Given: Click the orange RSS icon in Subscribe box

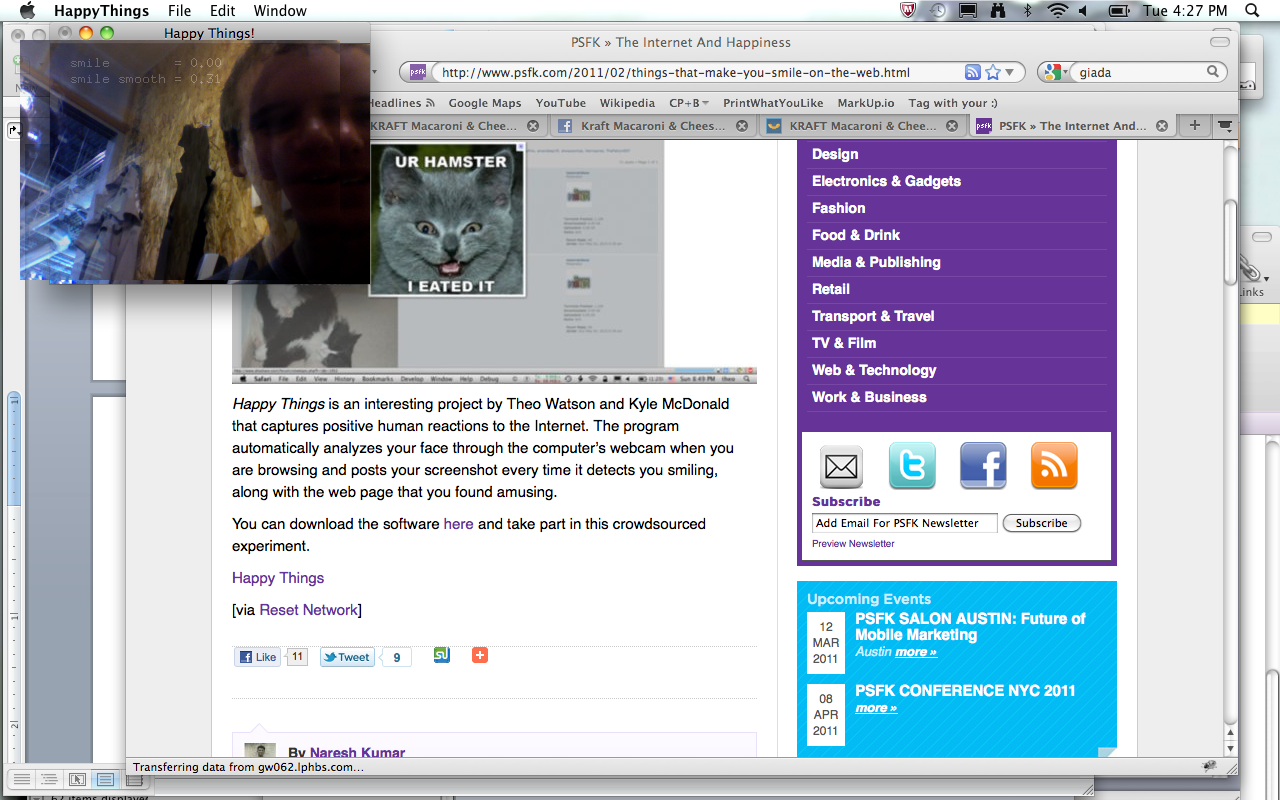Looking at the screenshot, I should pos(1054,466).
